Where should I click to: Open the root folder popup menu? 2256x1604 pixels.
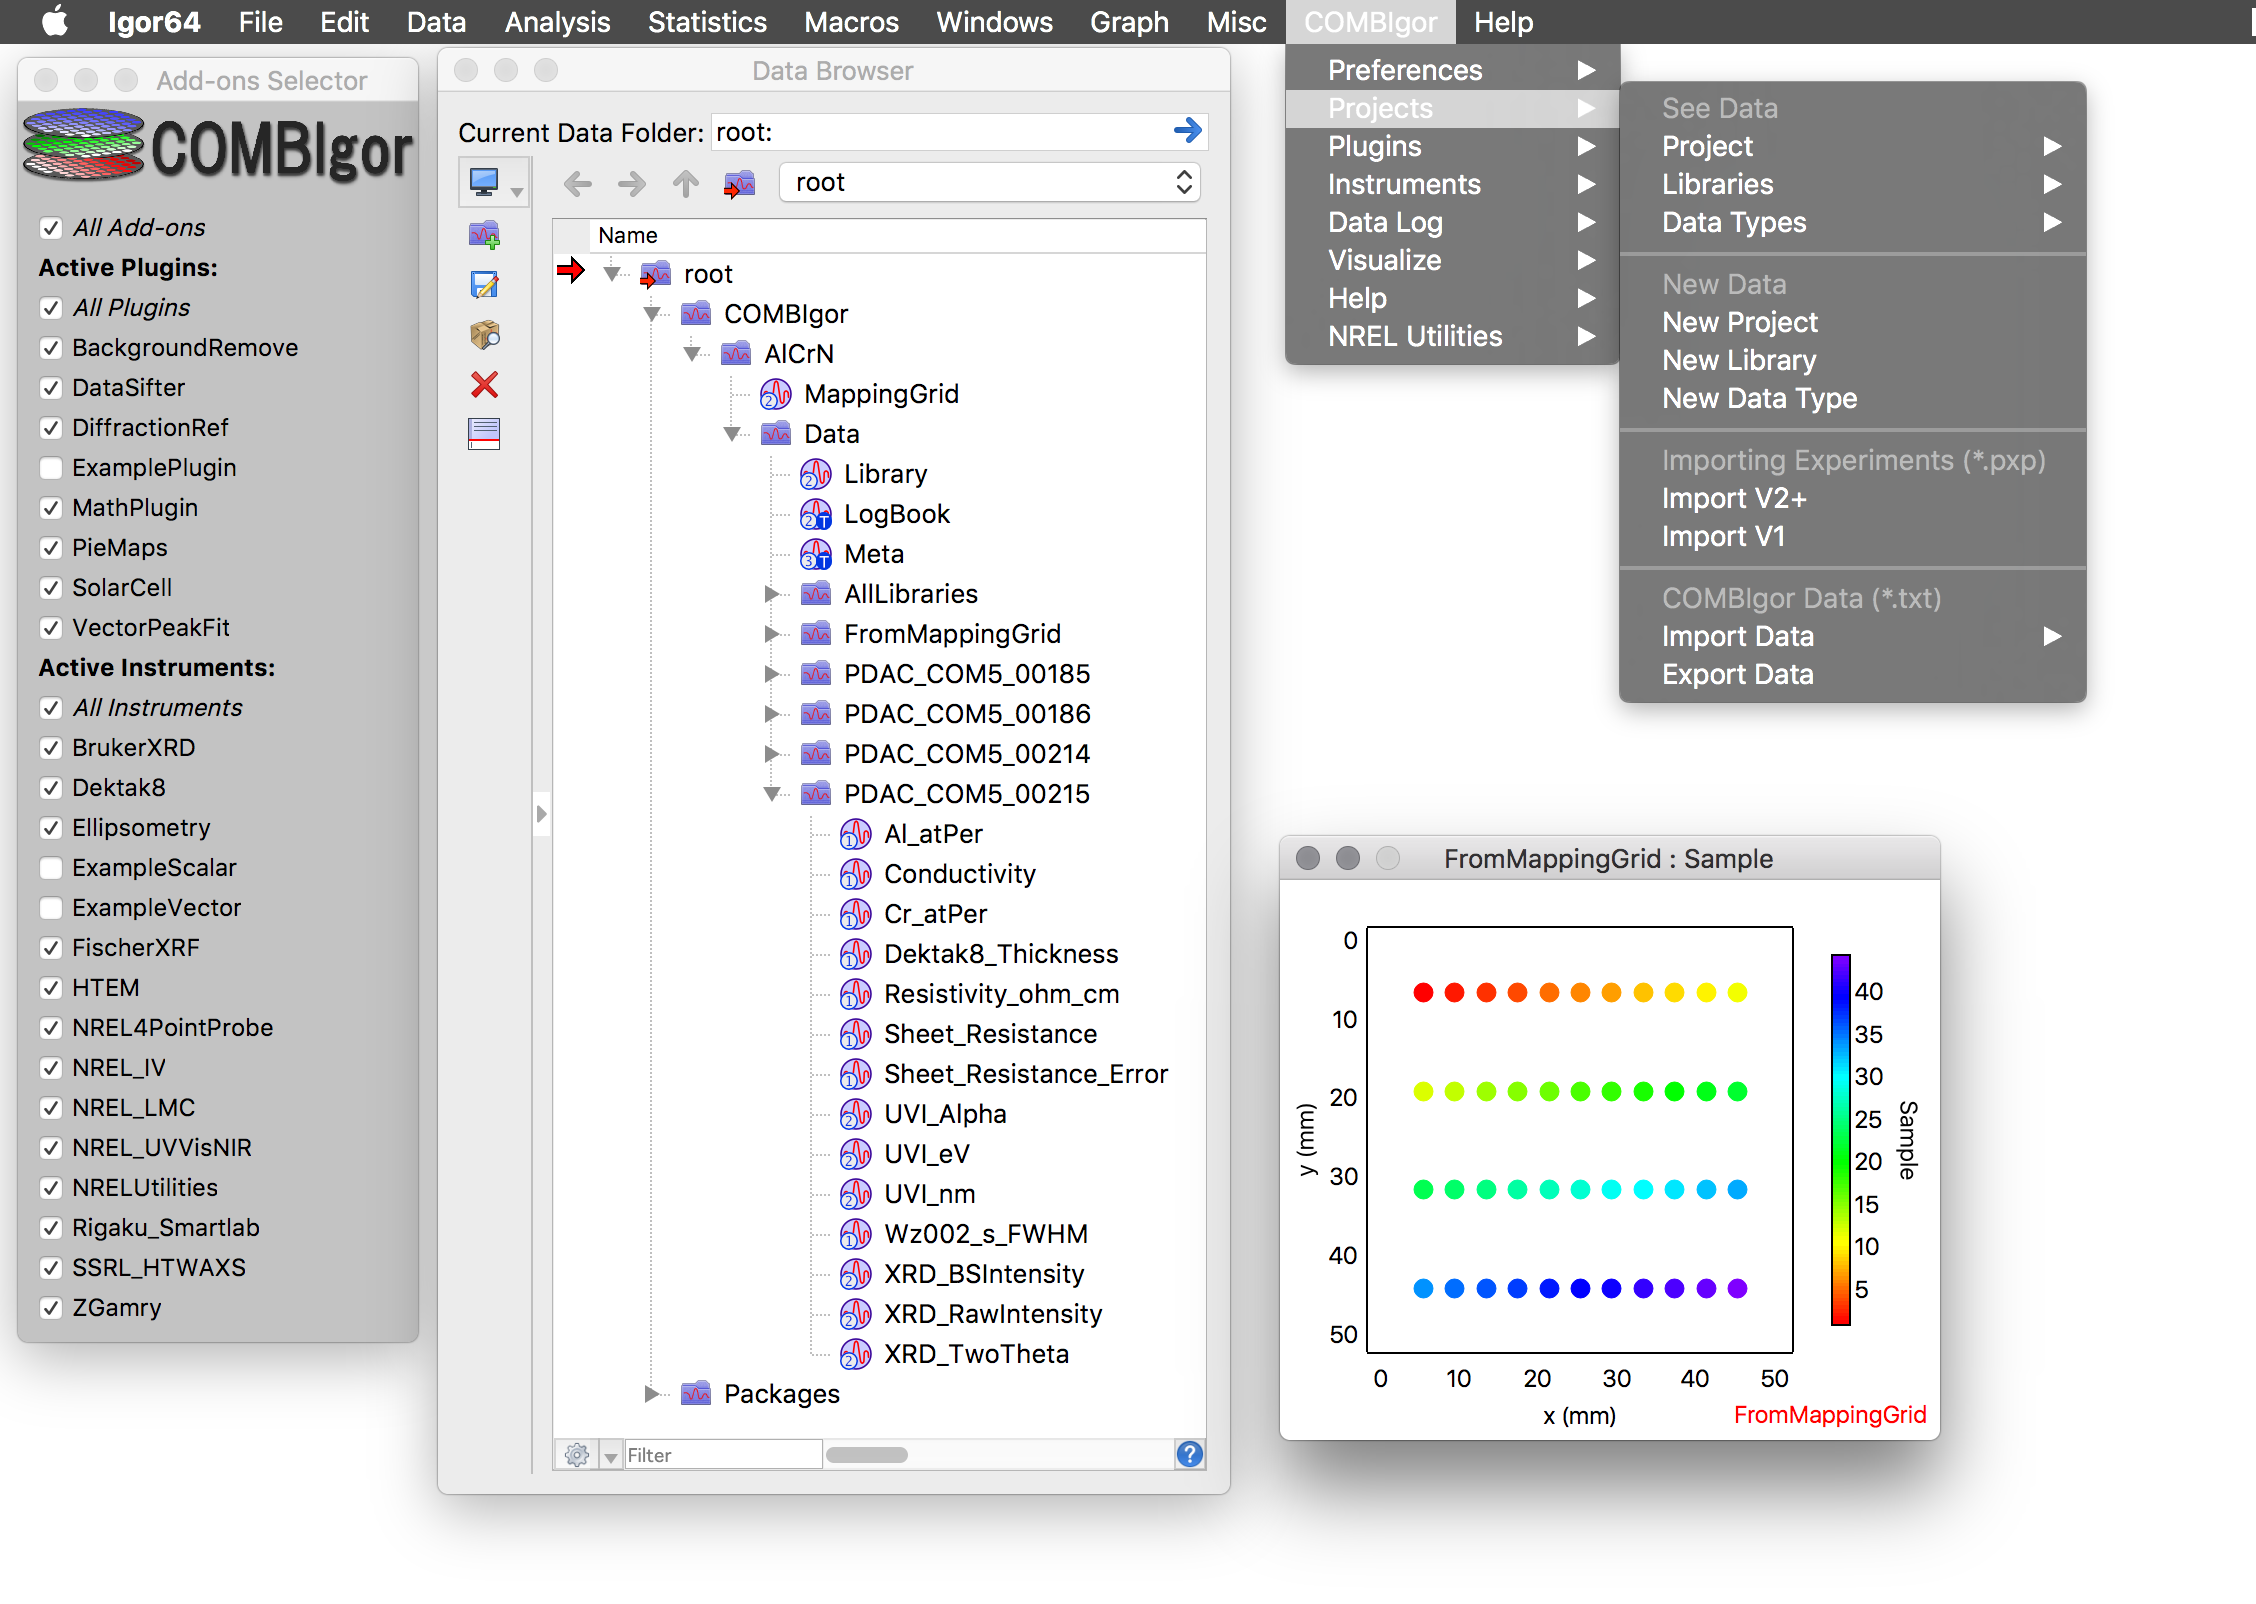(x=989, y=183)
